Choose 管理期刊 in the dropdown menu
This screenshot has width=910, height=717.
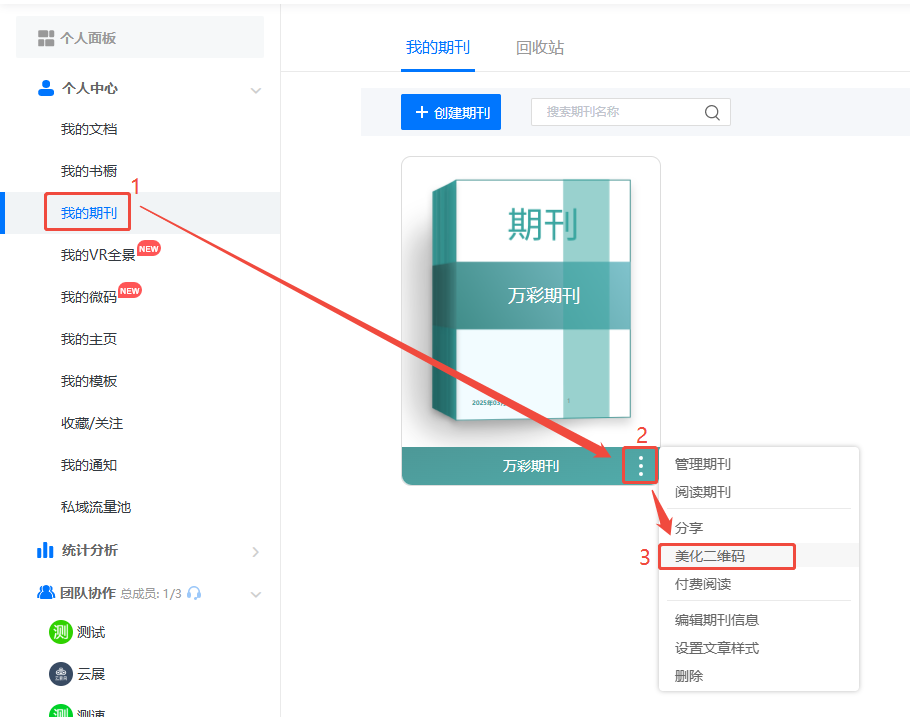(x=703, y=464)
